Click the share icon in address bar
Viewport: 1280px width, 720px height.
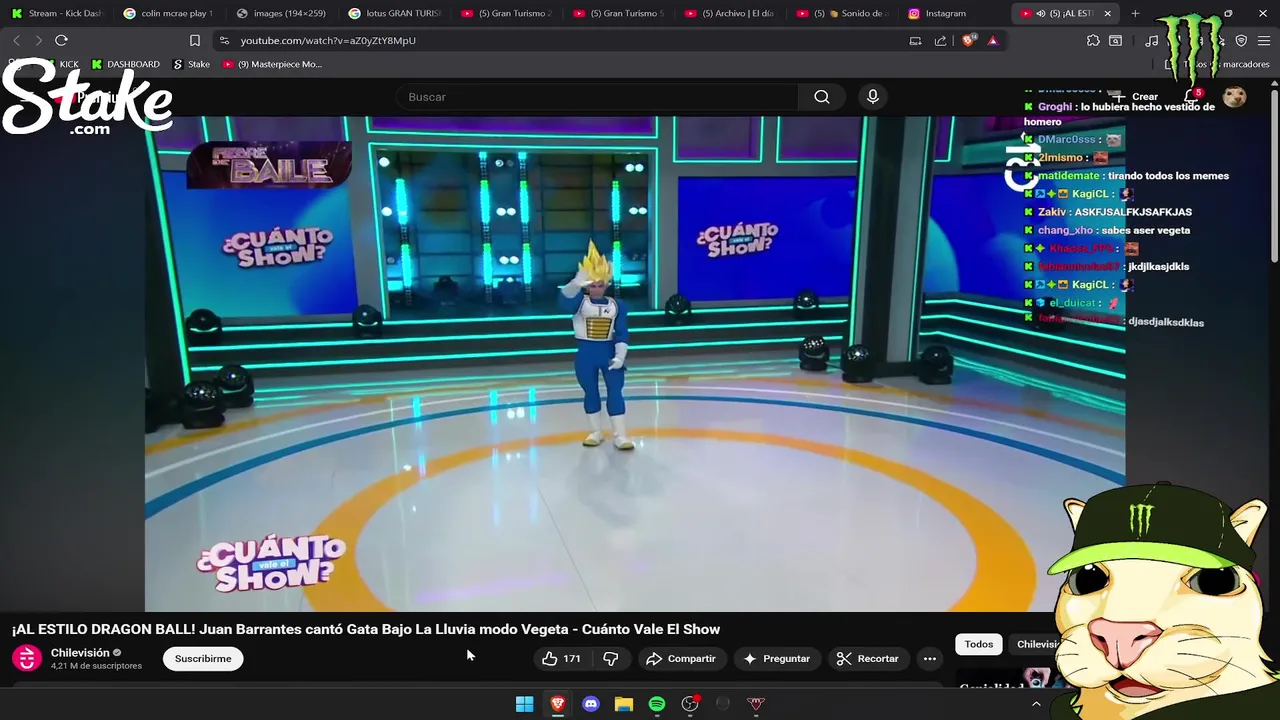pyautogui.click(x=940, y=40)
